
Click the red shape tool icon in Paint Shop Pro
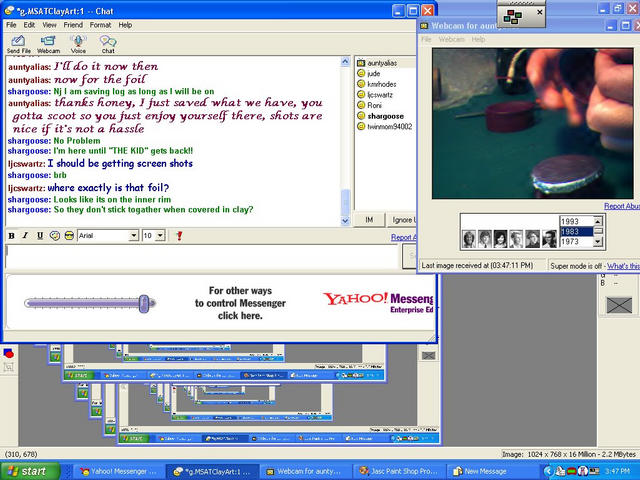tap(8, 353)
